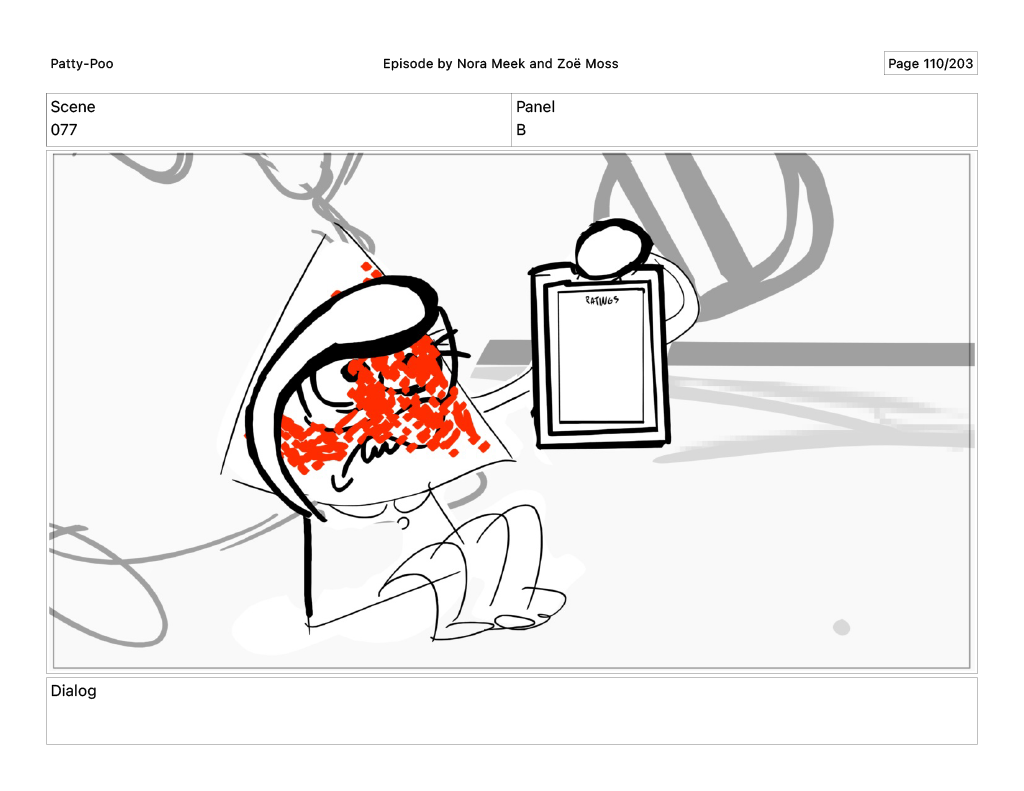
Task: Click inside the empty Dialog text area
Action: point(511,720)
